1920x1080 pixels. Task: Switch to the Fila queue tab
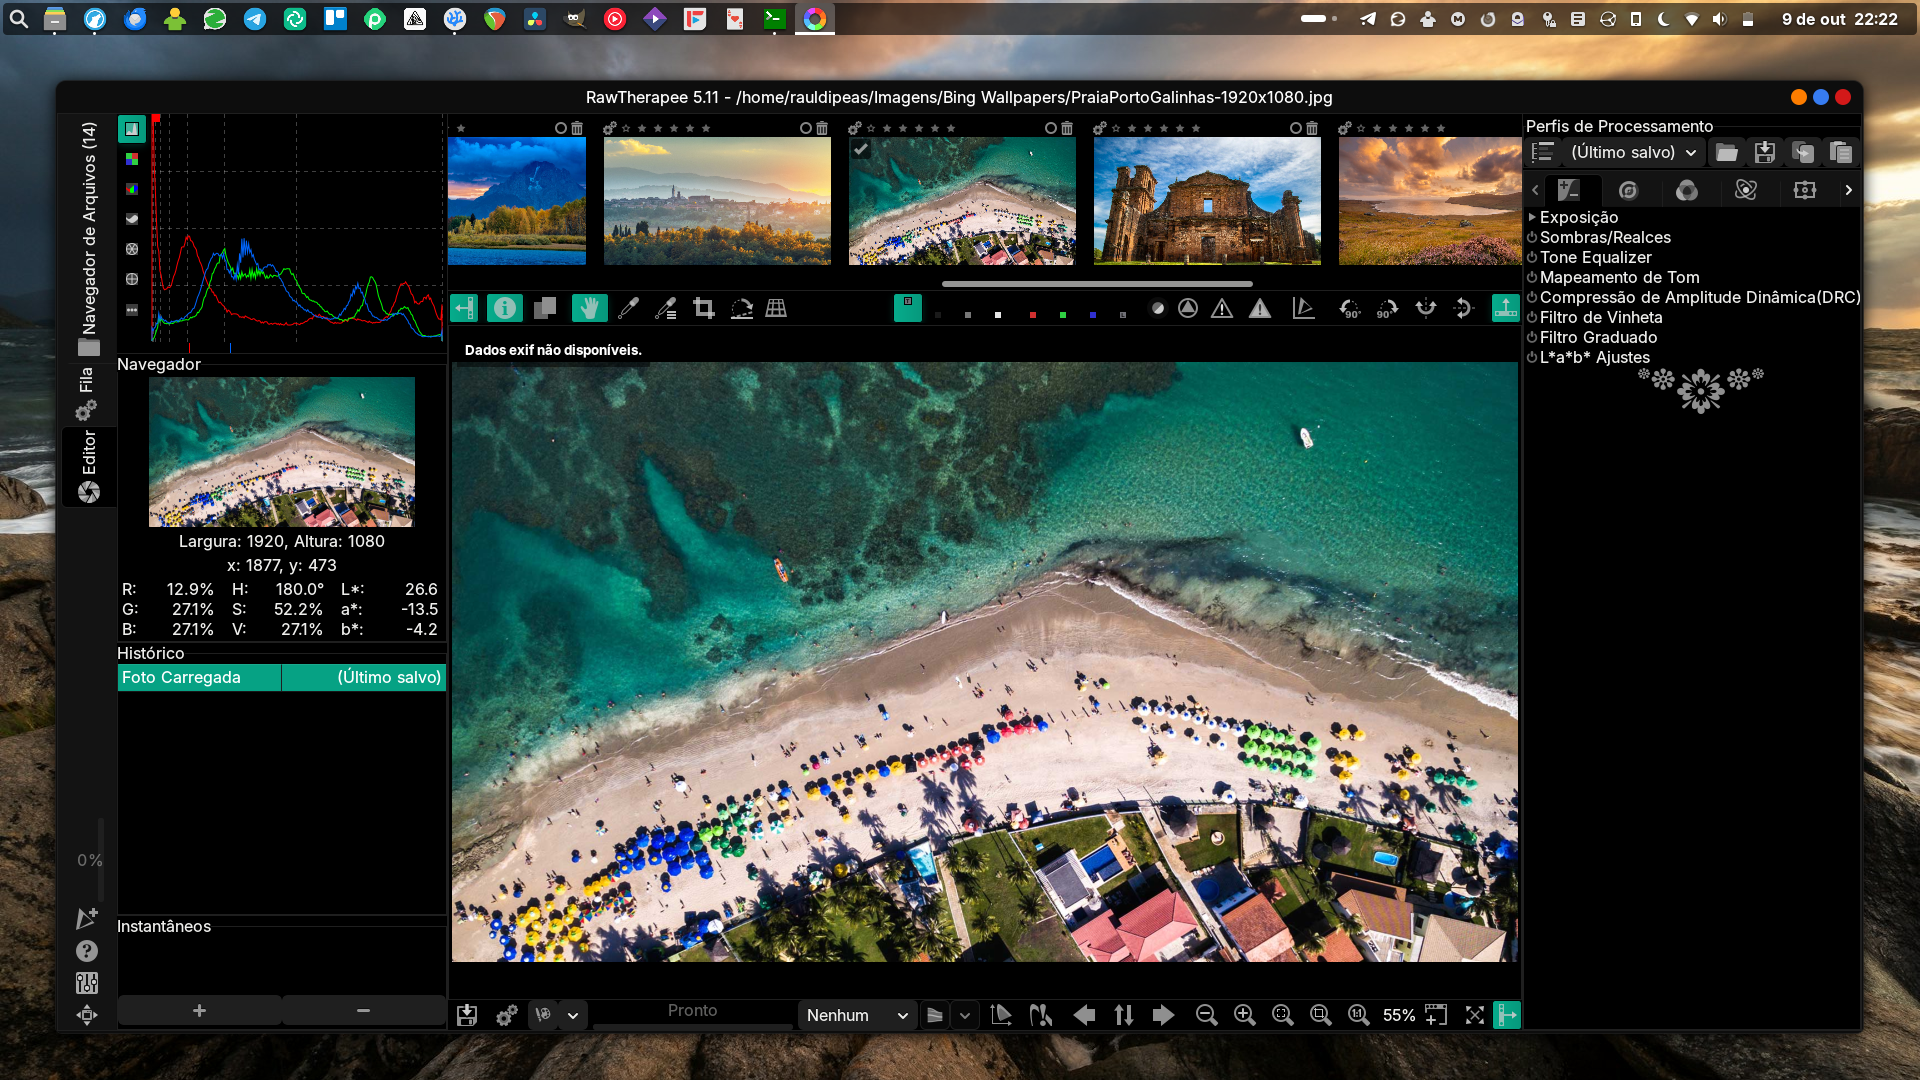click(88, 392)
